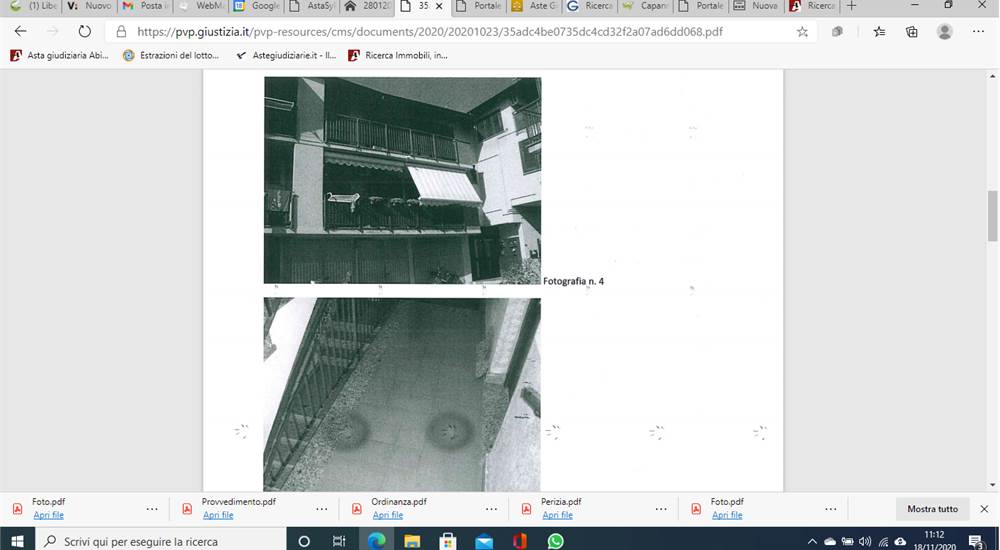Open WhatsApp from taskbar
This screenshot has width=1000, height=550.
click(x=555, y=541)
